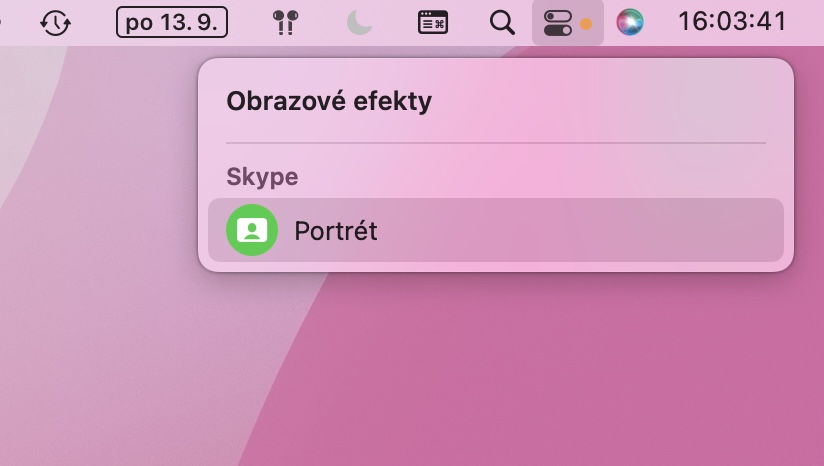Screen dimensions: 824x466
Task: Launch Siri from the menu bar
Action: pyautogui.click(x=630, y=22)
